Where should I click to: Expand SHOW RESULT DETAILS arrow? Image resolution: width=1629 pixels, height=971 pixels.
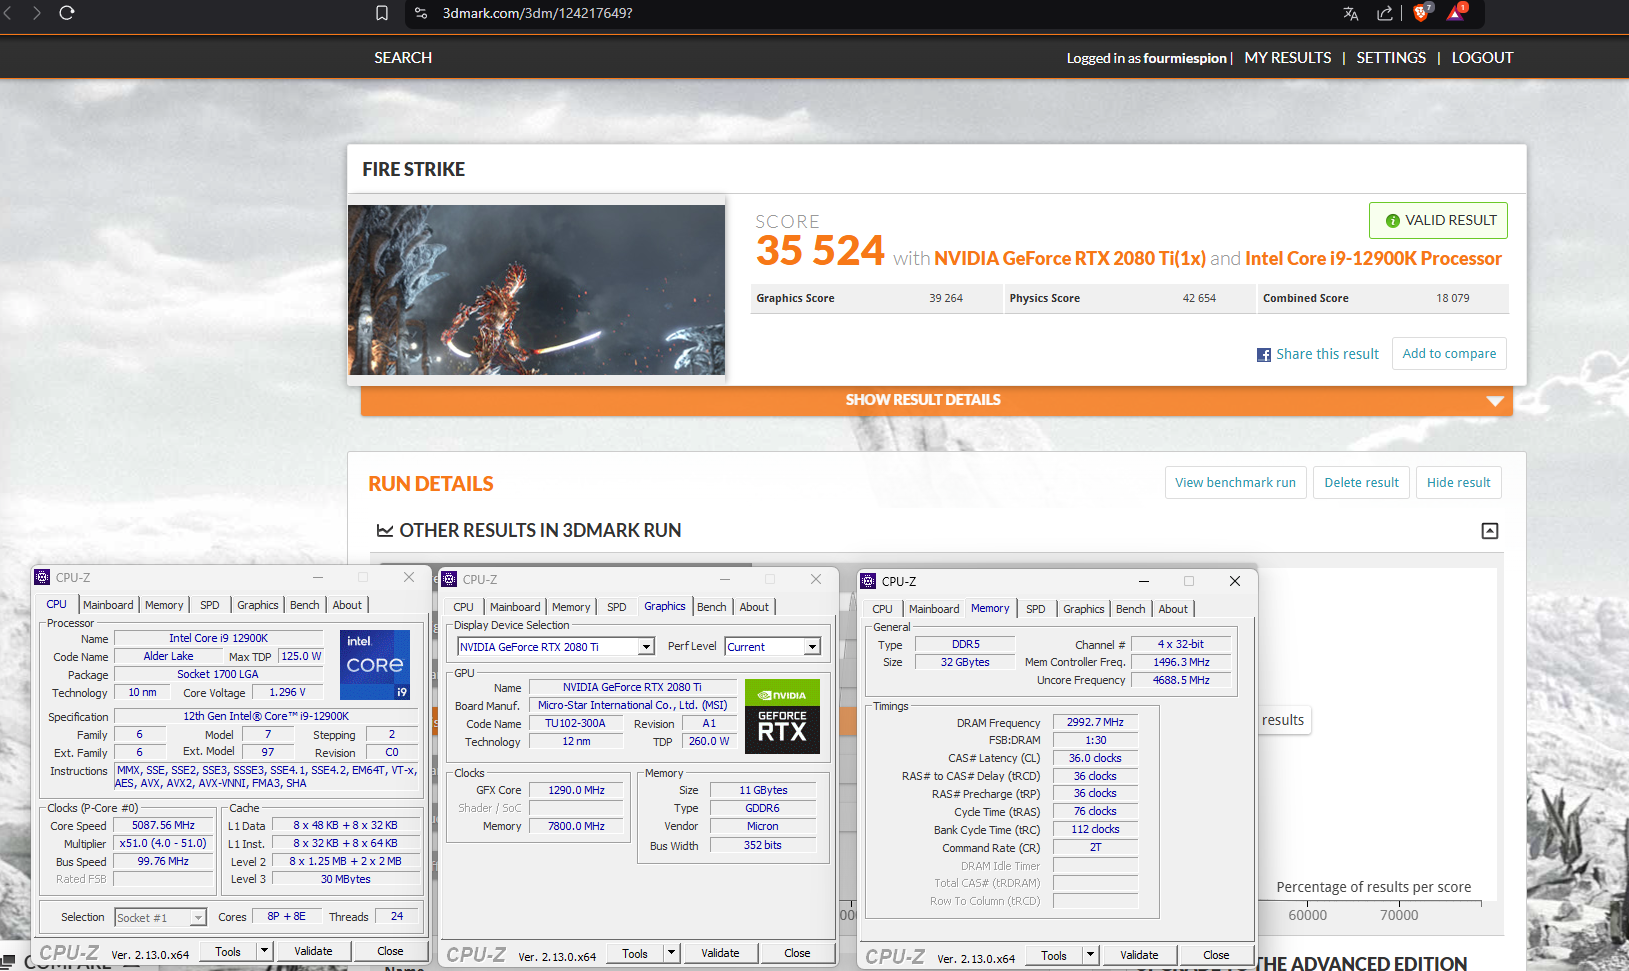tap(1495, 401)
